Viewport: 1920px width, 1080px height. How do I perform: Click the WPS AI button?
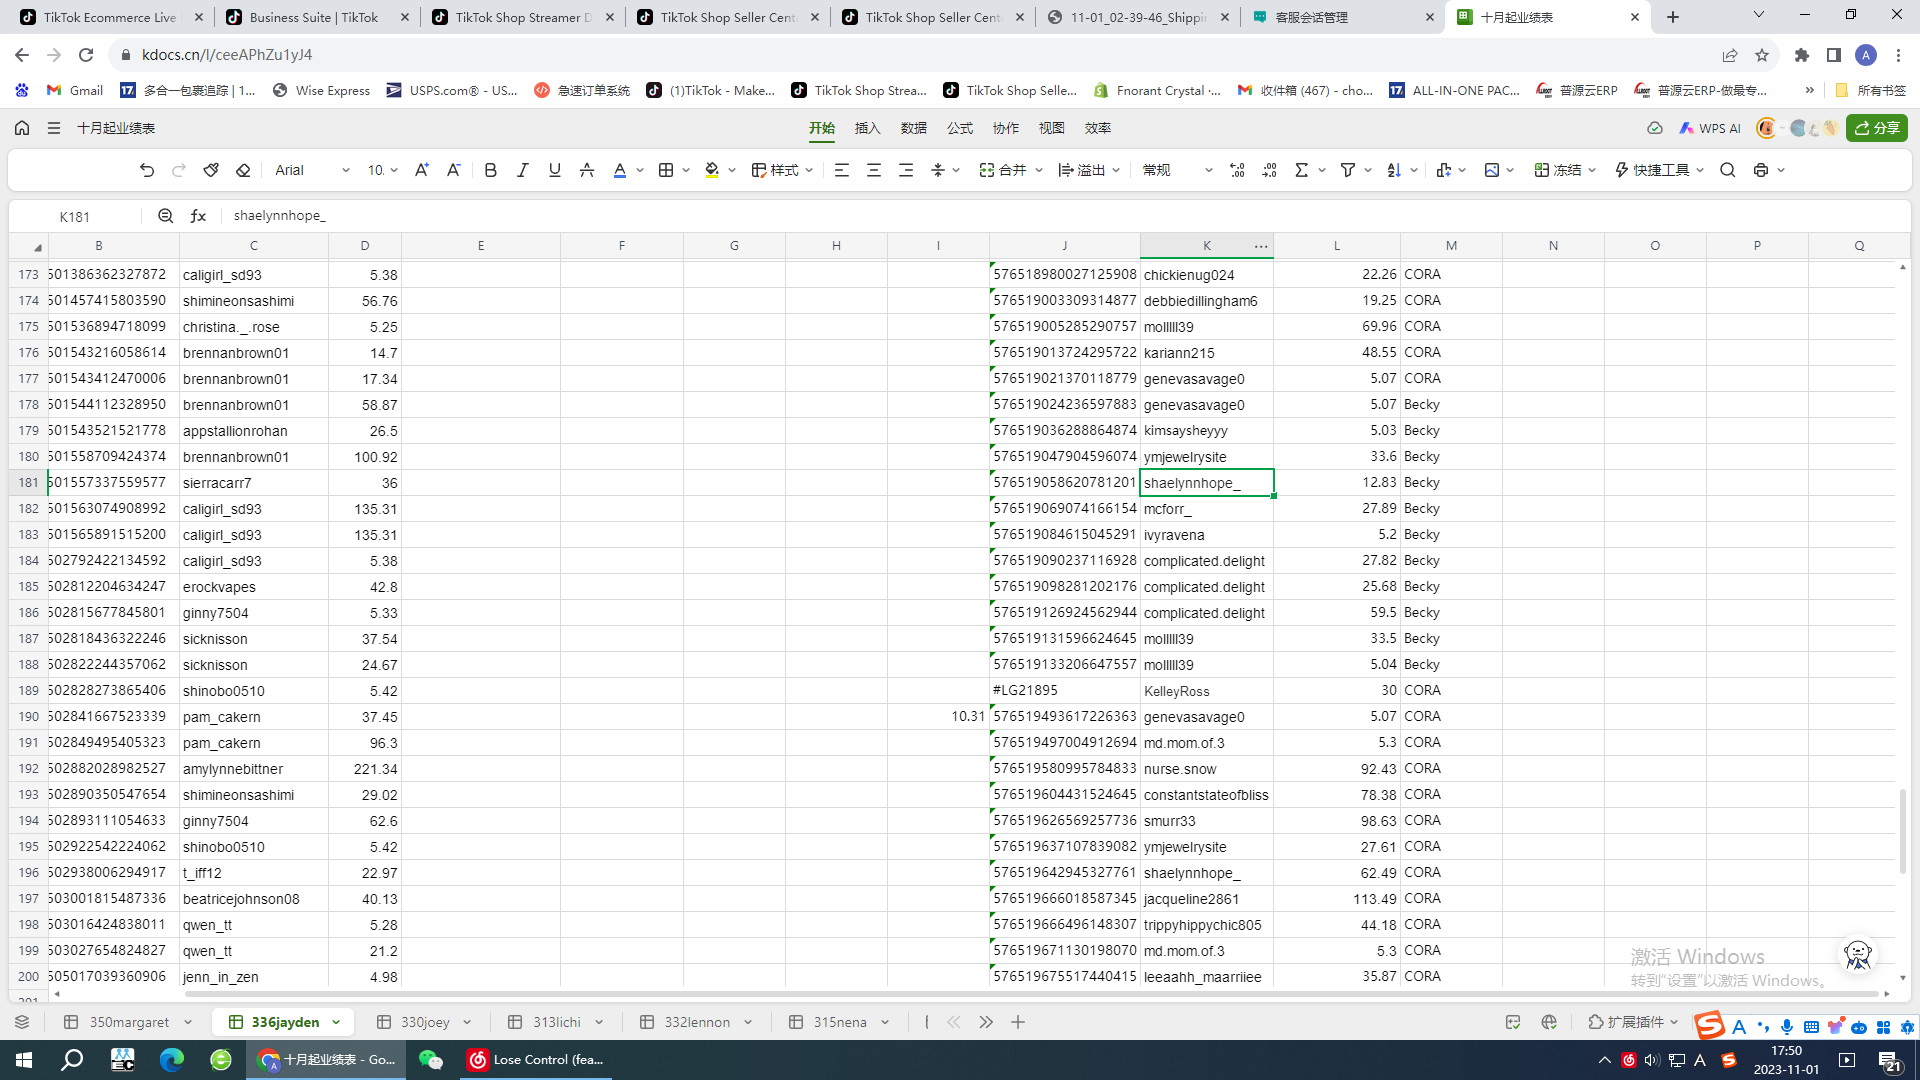pos(1710,128)
